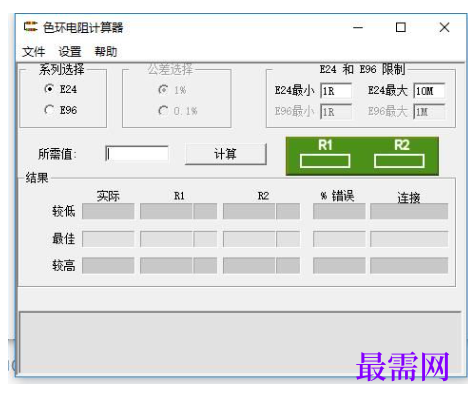Click the 系列选择 group label

coord(62,69)
